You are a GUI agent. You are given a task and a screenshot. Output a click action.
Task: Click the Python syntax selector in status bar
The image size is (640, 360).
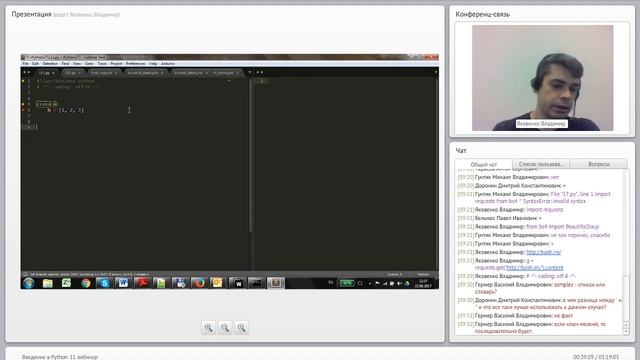click(x=423, y=274)
